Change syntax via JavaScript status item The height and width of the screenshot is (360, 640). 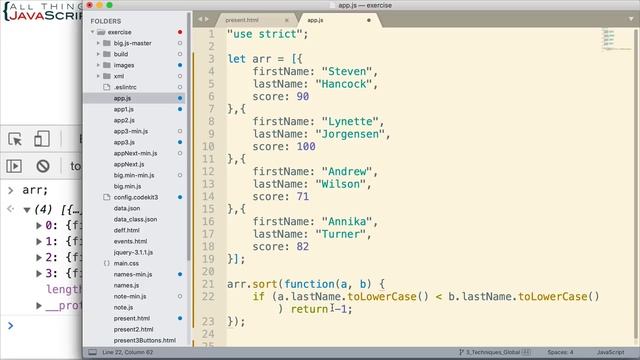point(610,352)
